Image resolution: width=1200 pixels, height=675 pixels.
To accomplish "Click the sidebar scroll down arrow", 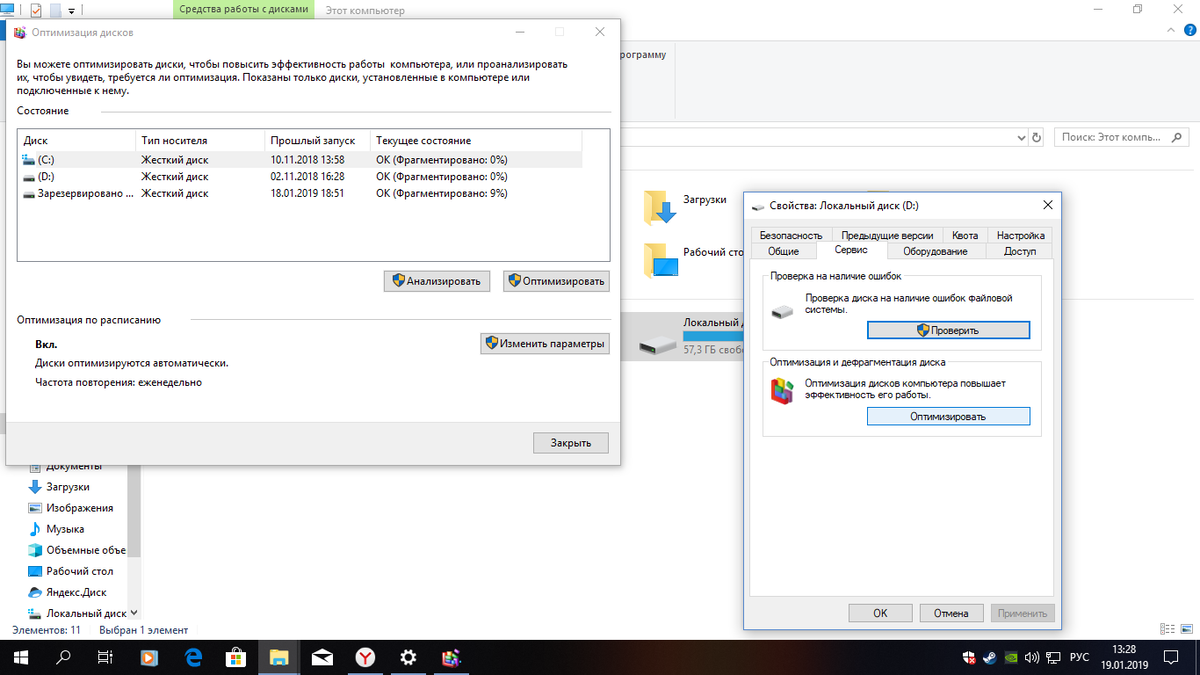I will point(135,612).
